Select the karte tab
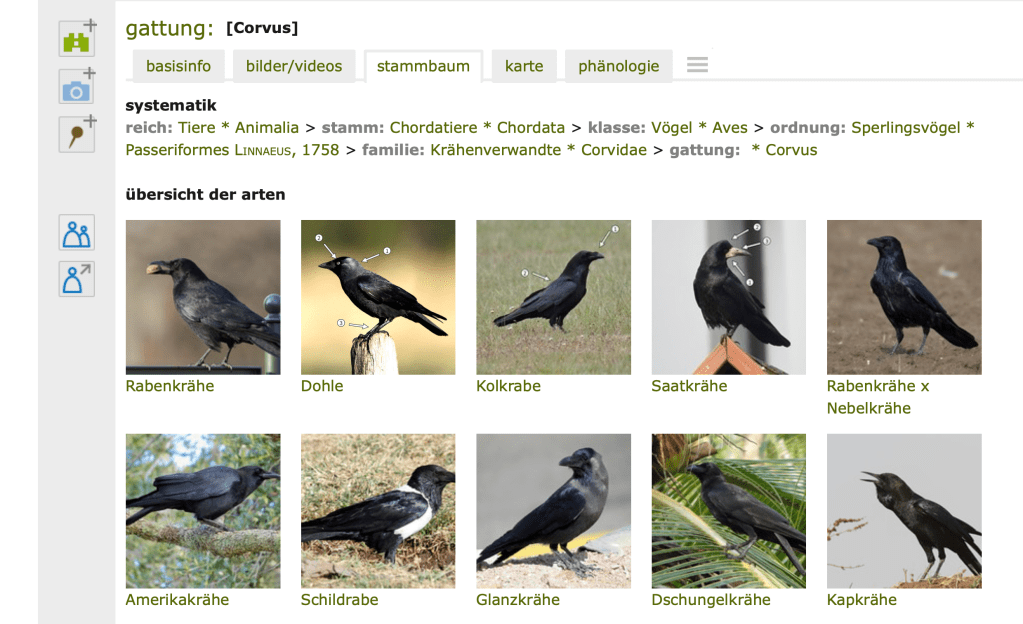The image size is (1023, 624). click(x=524, y=66)
